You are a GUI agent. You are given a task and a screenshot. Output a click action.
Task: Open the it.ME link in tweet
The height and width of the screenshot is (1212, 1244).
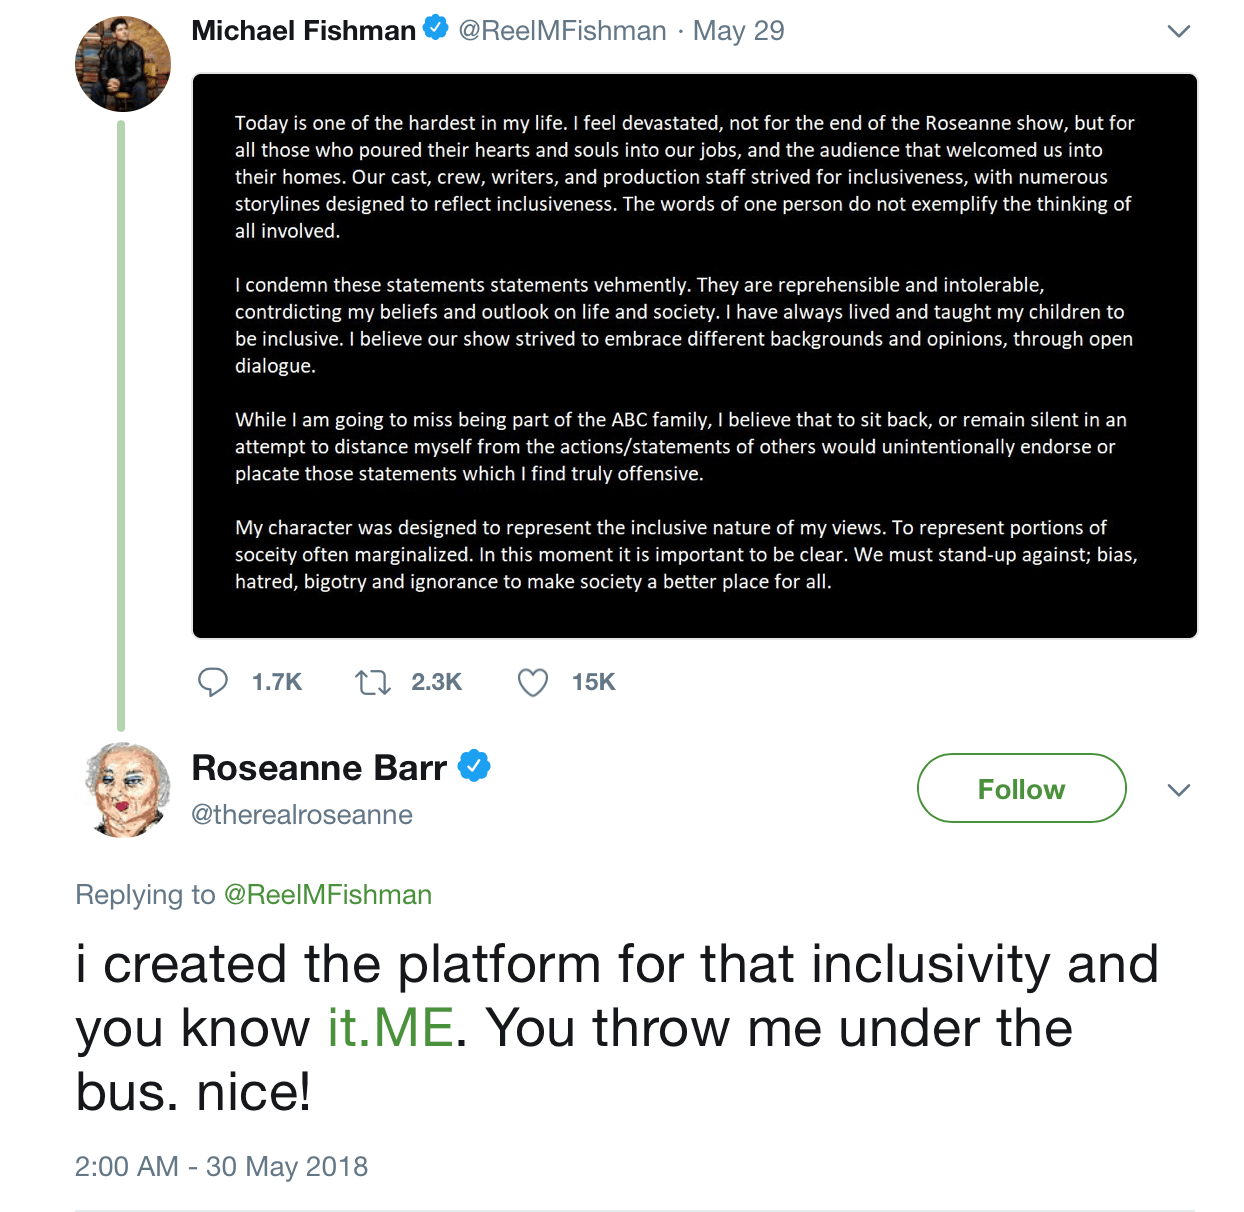click(391, 1028)
